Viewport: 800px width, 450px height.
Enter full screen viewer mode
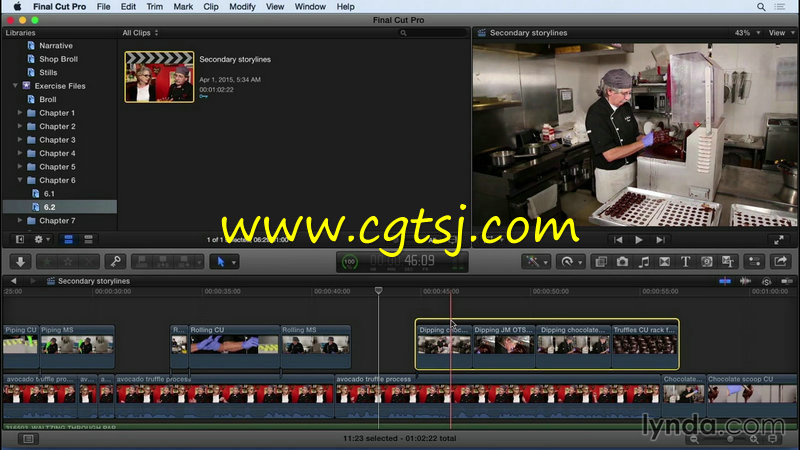point(779,240)
